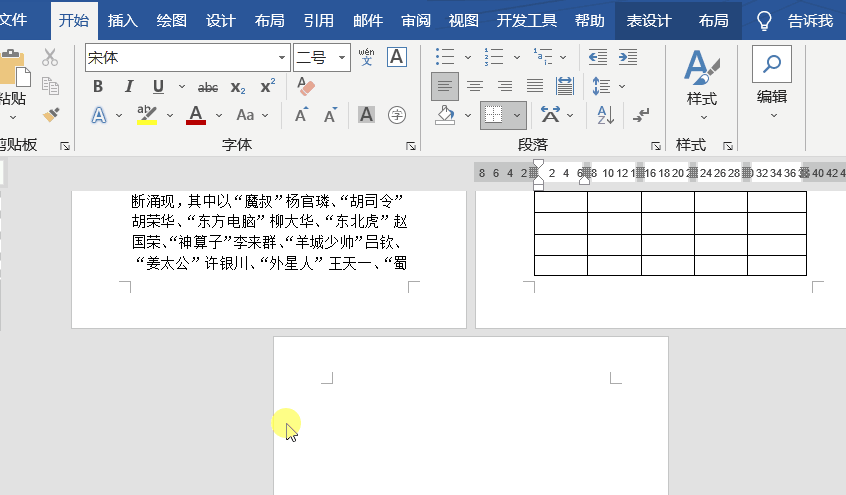Select the Format Painter brush
This screenshot has height=495, width=846.
coord(51,114)
